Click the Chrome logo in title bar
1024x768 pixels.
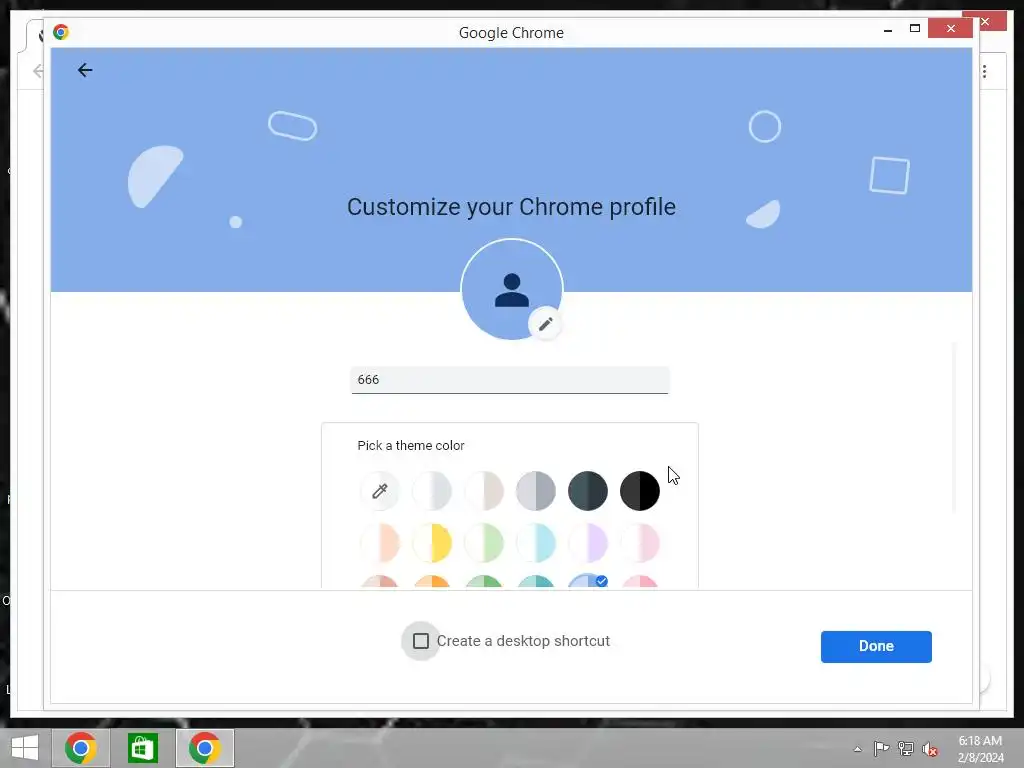pyautogui.click(x=61, y=32)
